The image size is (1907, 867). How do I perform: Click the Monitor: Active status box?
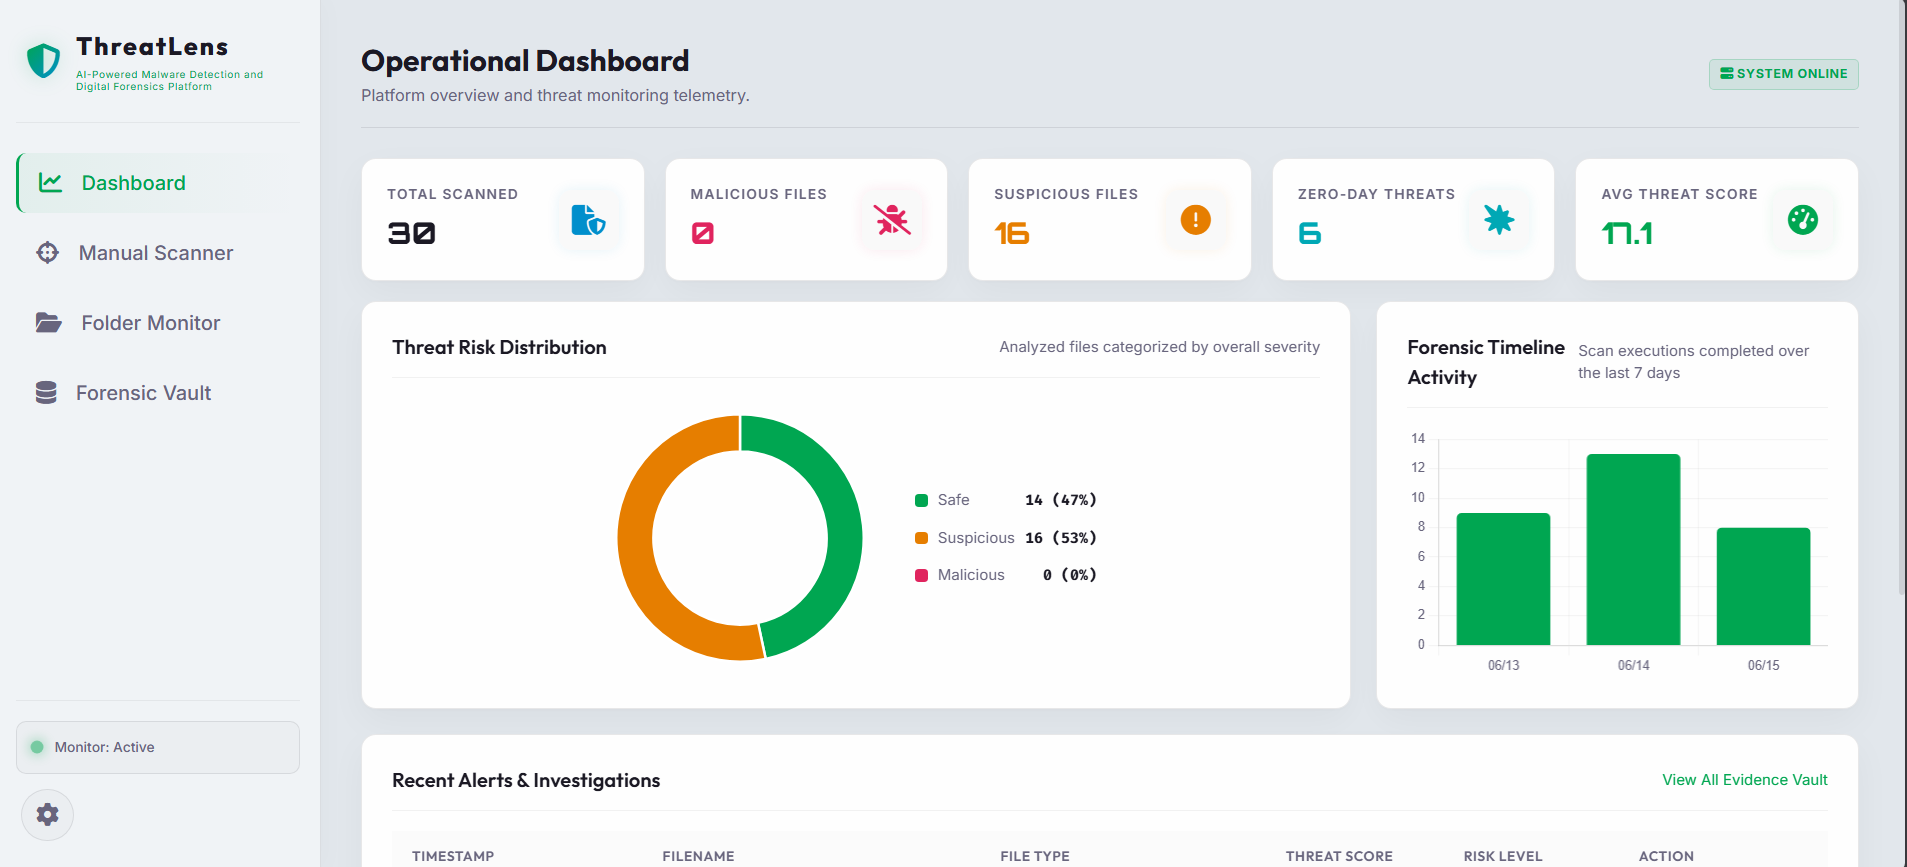pos(158,747)
